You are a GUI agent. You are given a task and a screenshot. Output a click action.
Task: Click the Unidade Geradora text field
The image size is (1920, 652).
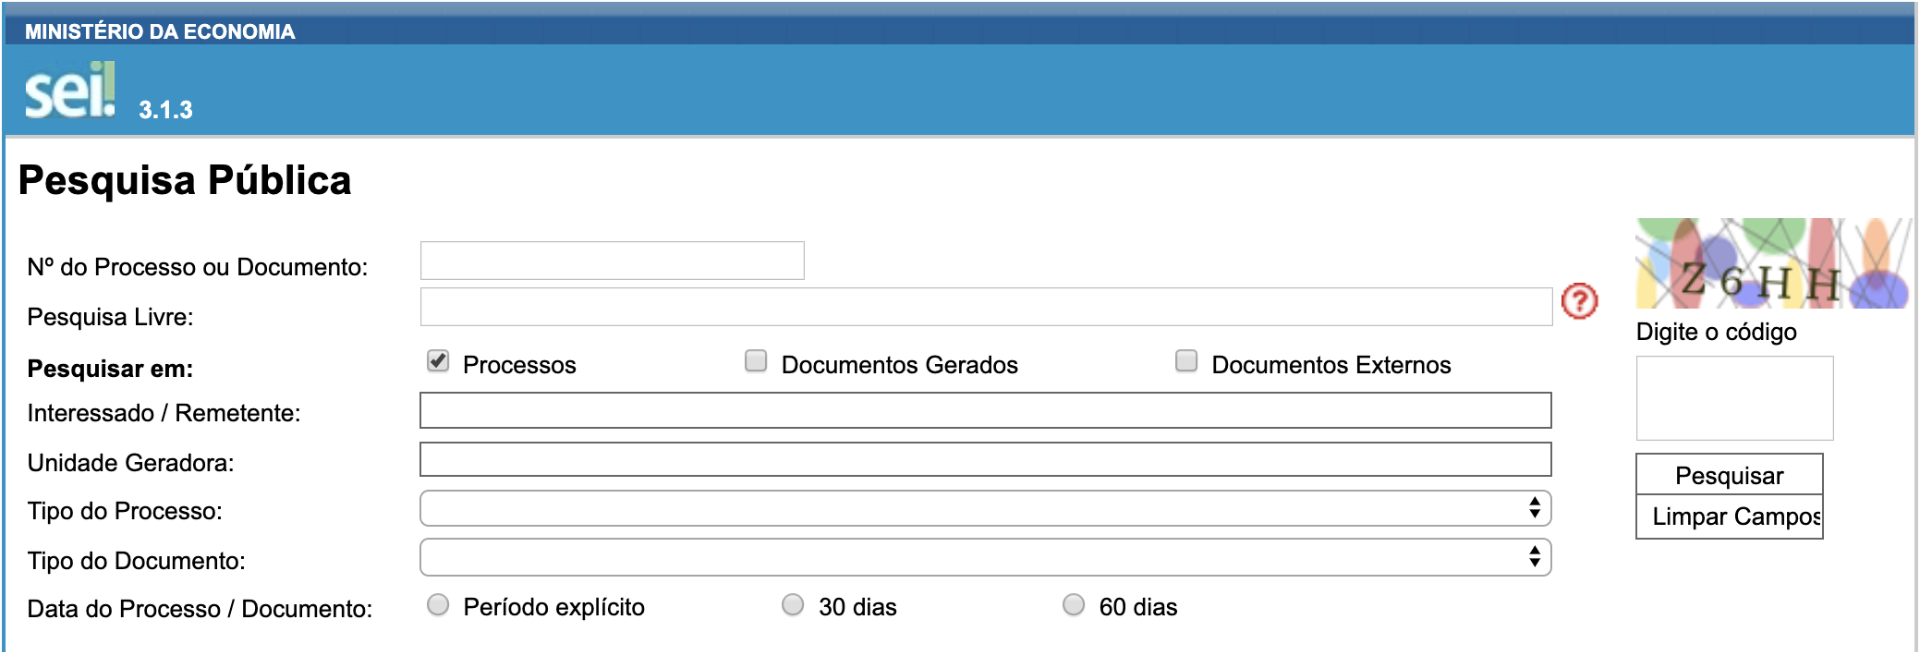click(985, 460)
